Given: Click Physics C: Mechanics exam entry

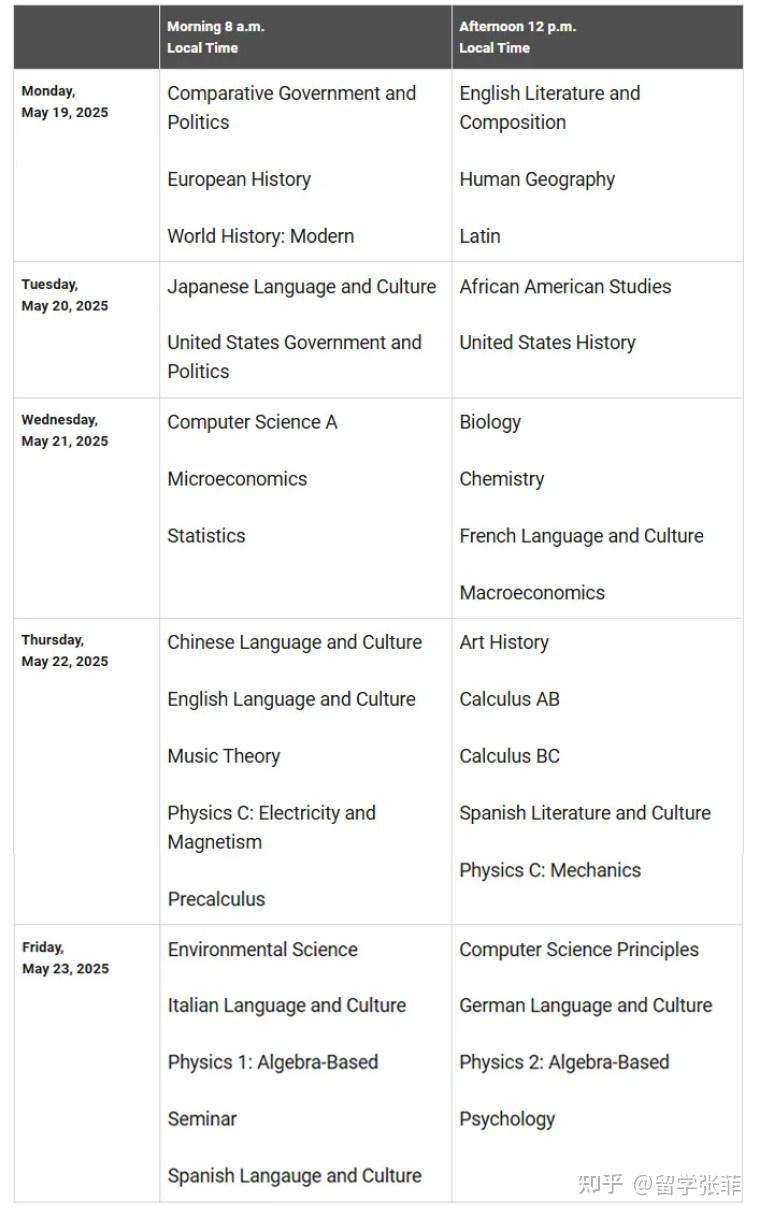Looking at the screenshot, I should (x=550, y=870).
